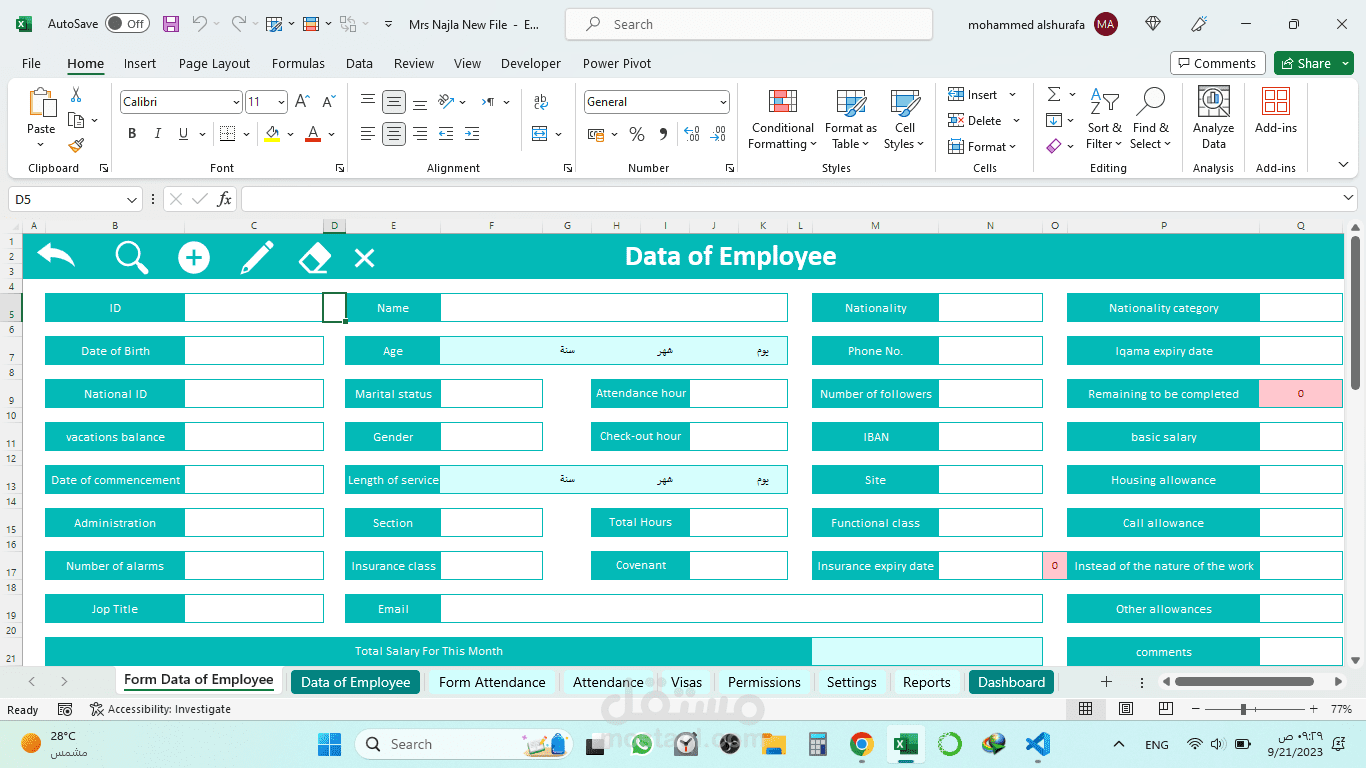Click the Format Painter brush icon
The height and width of the screenshot is (768, 1366).
click(x=76, y=145)
